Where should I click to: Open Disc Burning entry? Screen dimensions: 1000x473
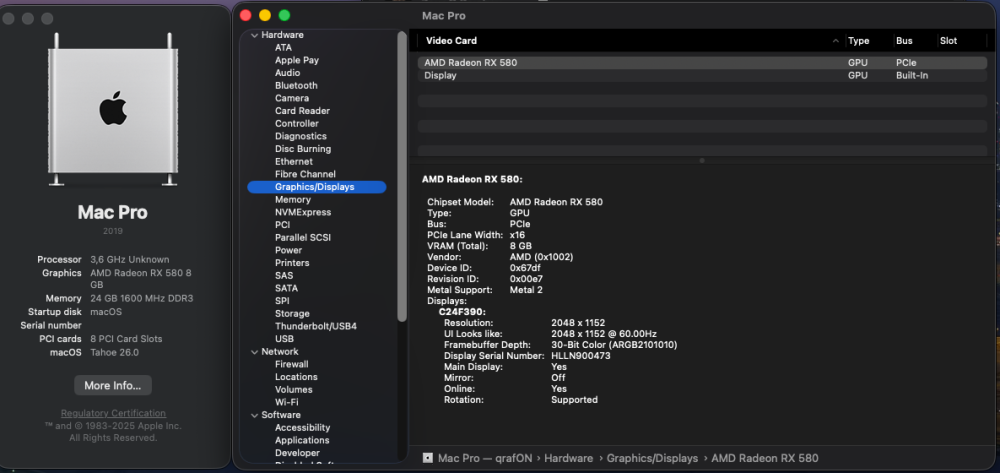point(303,149)
